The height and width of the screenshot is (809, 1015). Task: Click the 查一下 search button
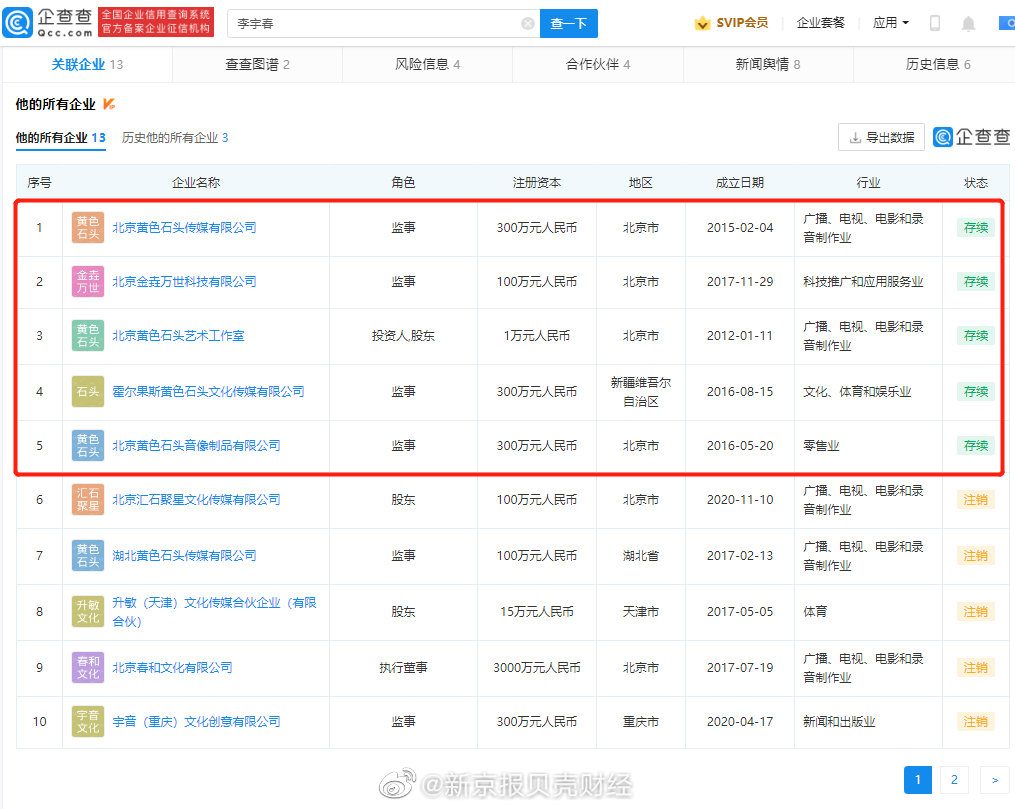tap(568, 24)
